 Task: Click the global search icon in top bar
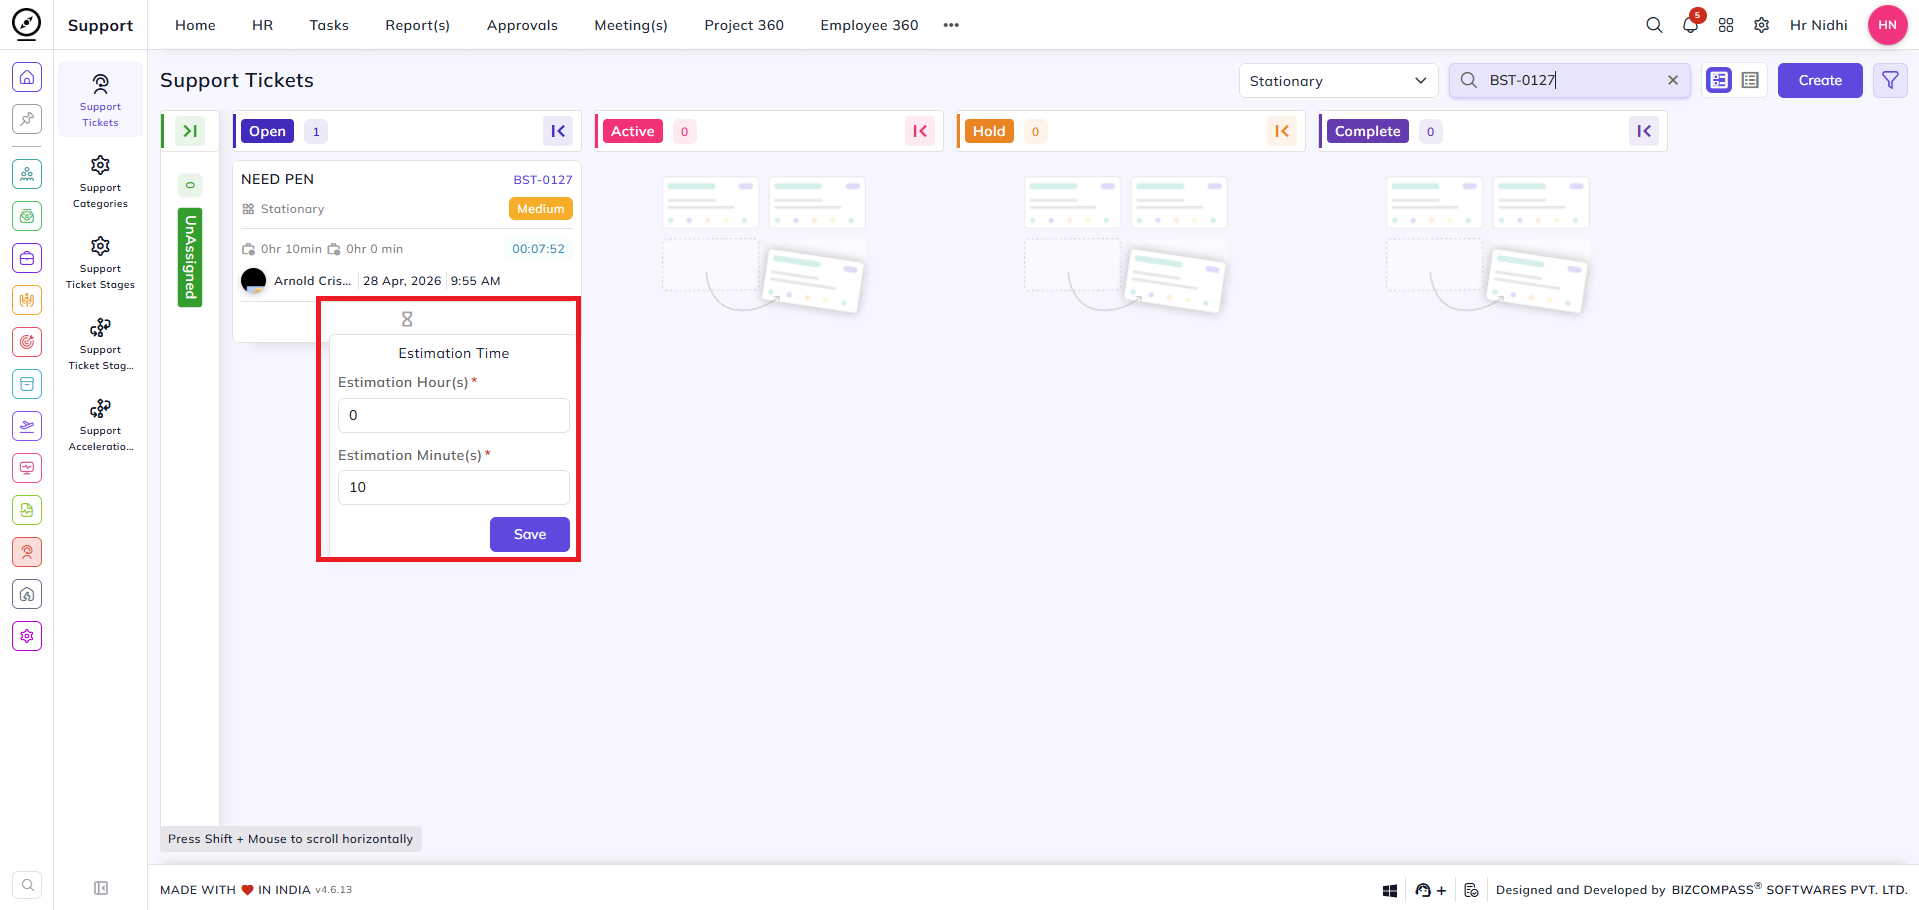pos(1654,25)
